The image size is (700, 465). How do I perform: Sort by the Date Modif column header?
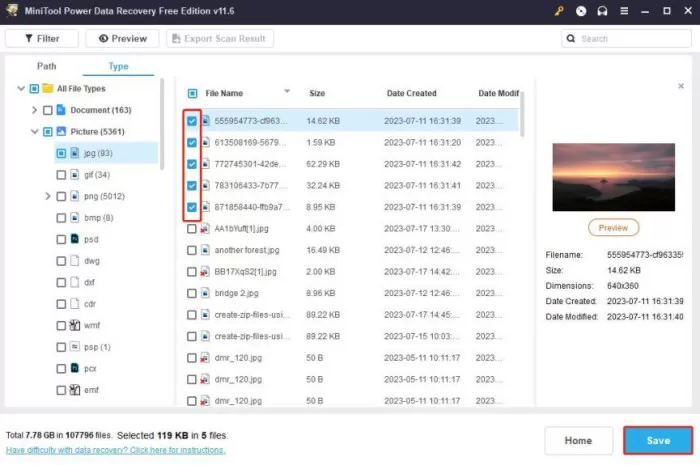click(x=498, y=93)
